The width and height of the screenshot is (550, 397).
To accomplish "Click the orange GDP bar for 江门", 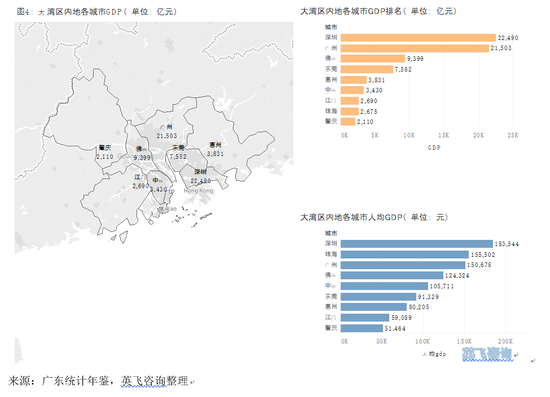I will (350, 101).
